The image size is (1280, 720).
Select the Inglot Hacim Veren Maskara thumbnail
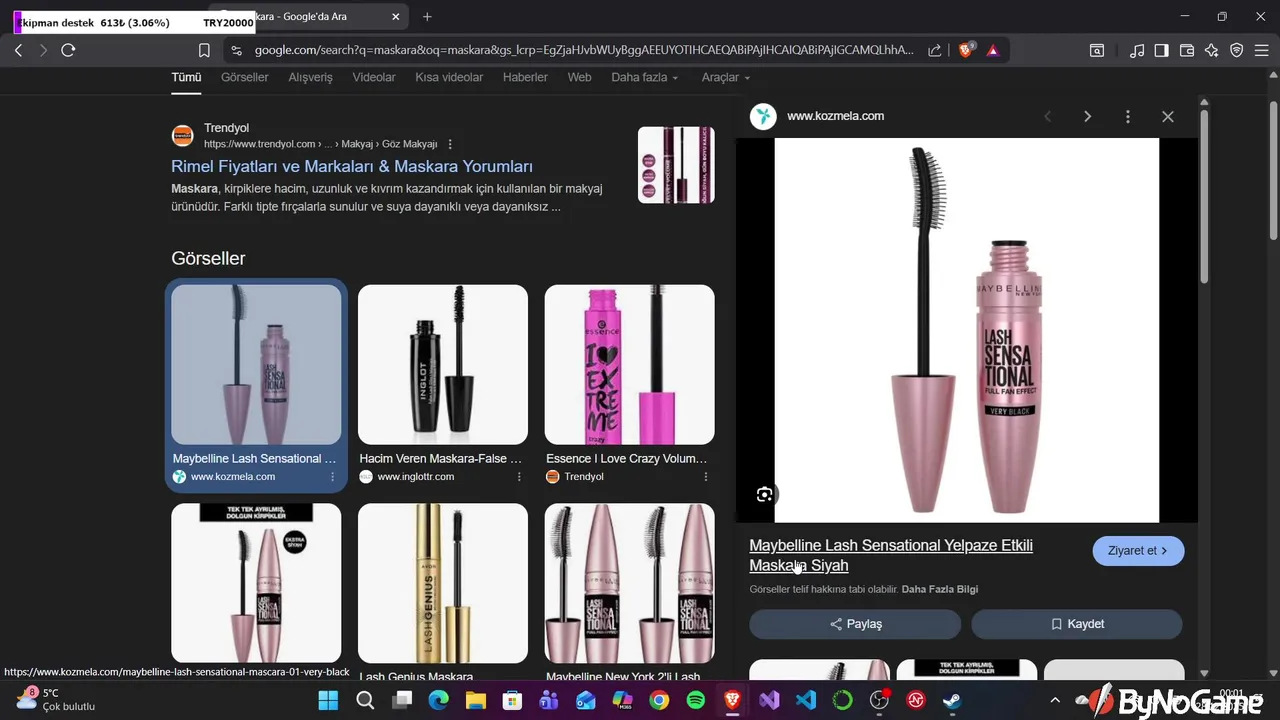[x=443, y=365]
